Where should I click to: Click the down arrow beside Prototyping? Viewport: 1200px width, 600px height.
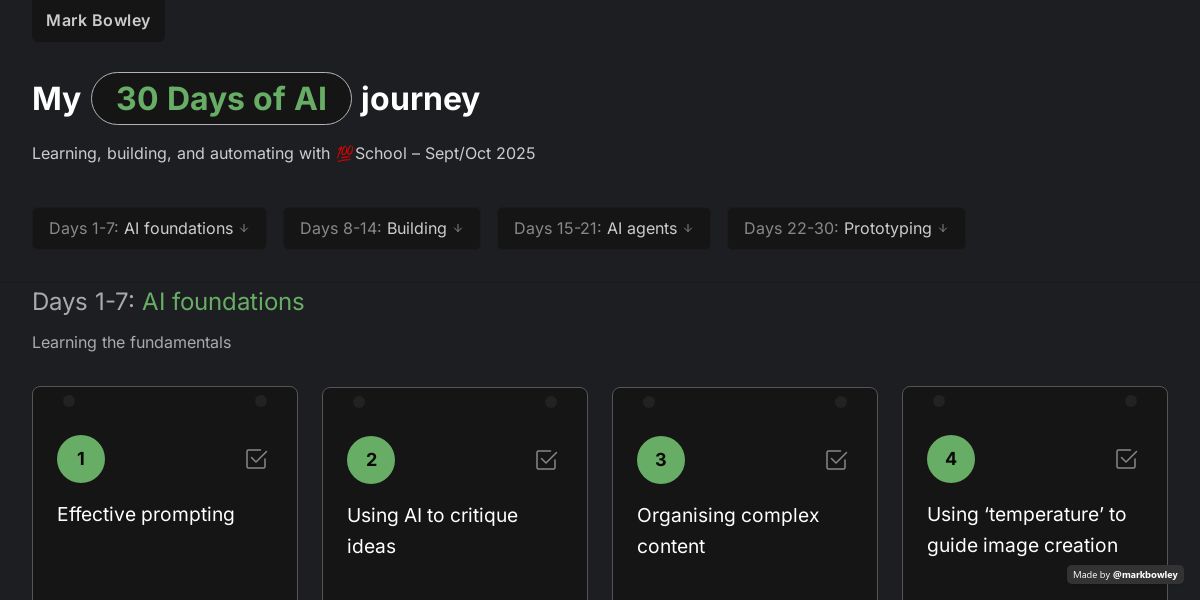tap(943, 228)
